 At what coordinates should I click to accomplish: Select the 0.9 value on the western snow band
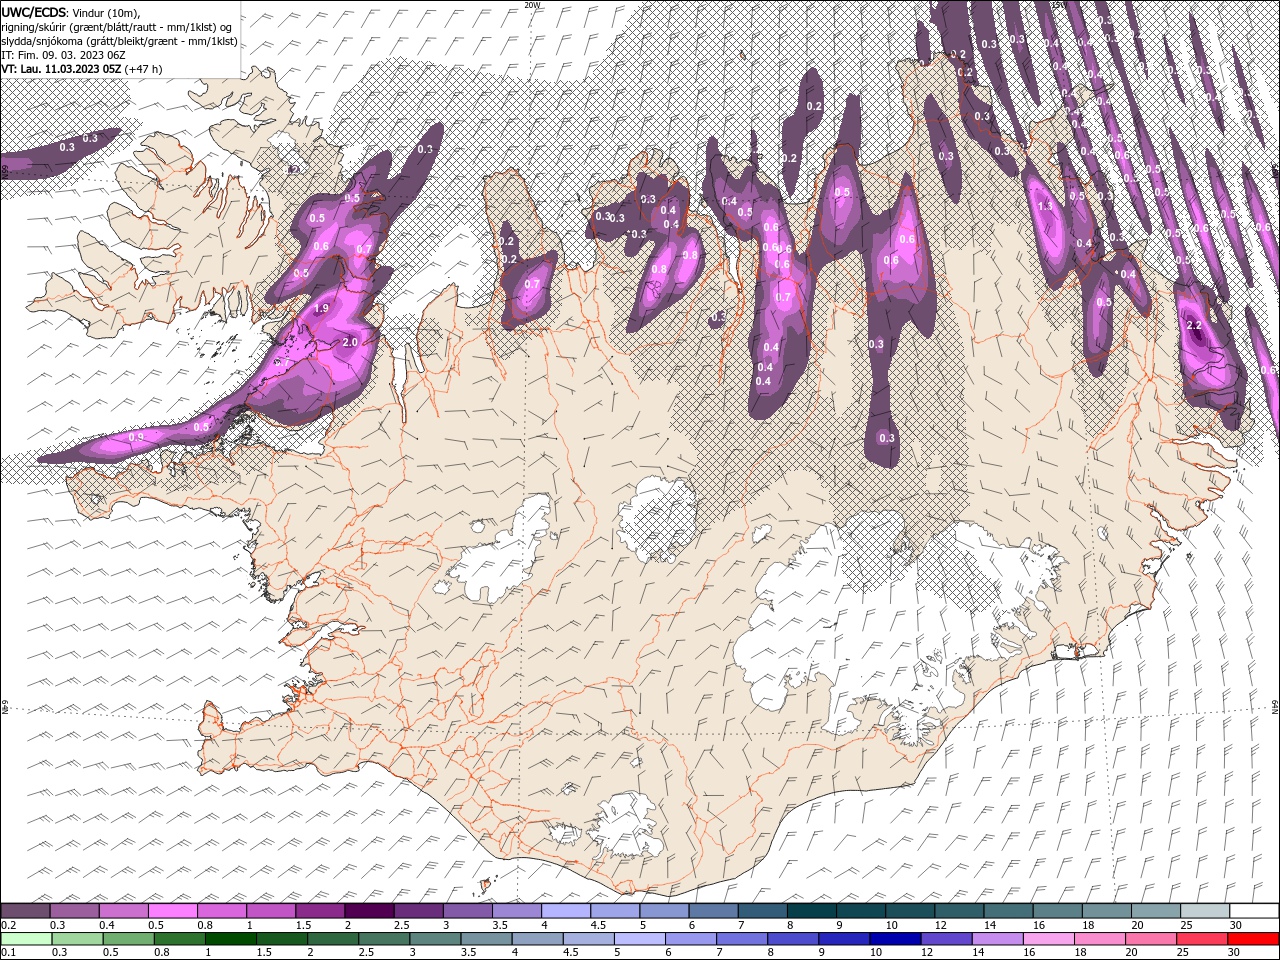point(137,437)
